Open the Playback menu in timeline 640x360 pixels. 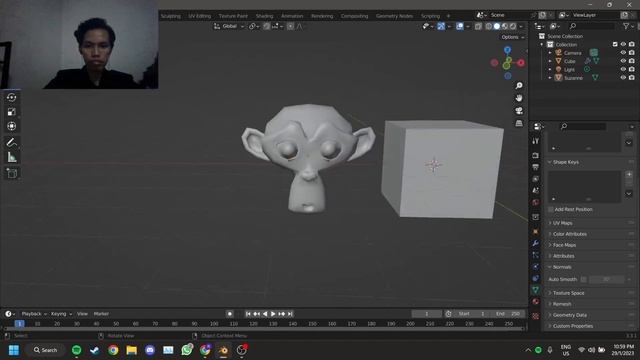pyautogui.click(x=34, y=314)
